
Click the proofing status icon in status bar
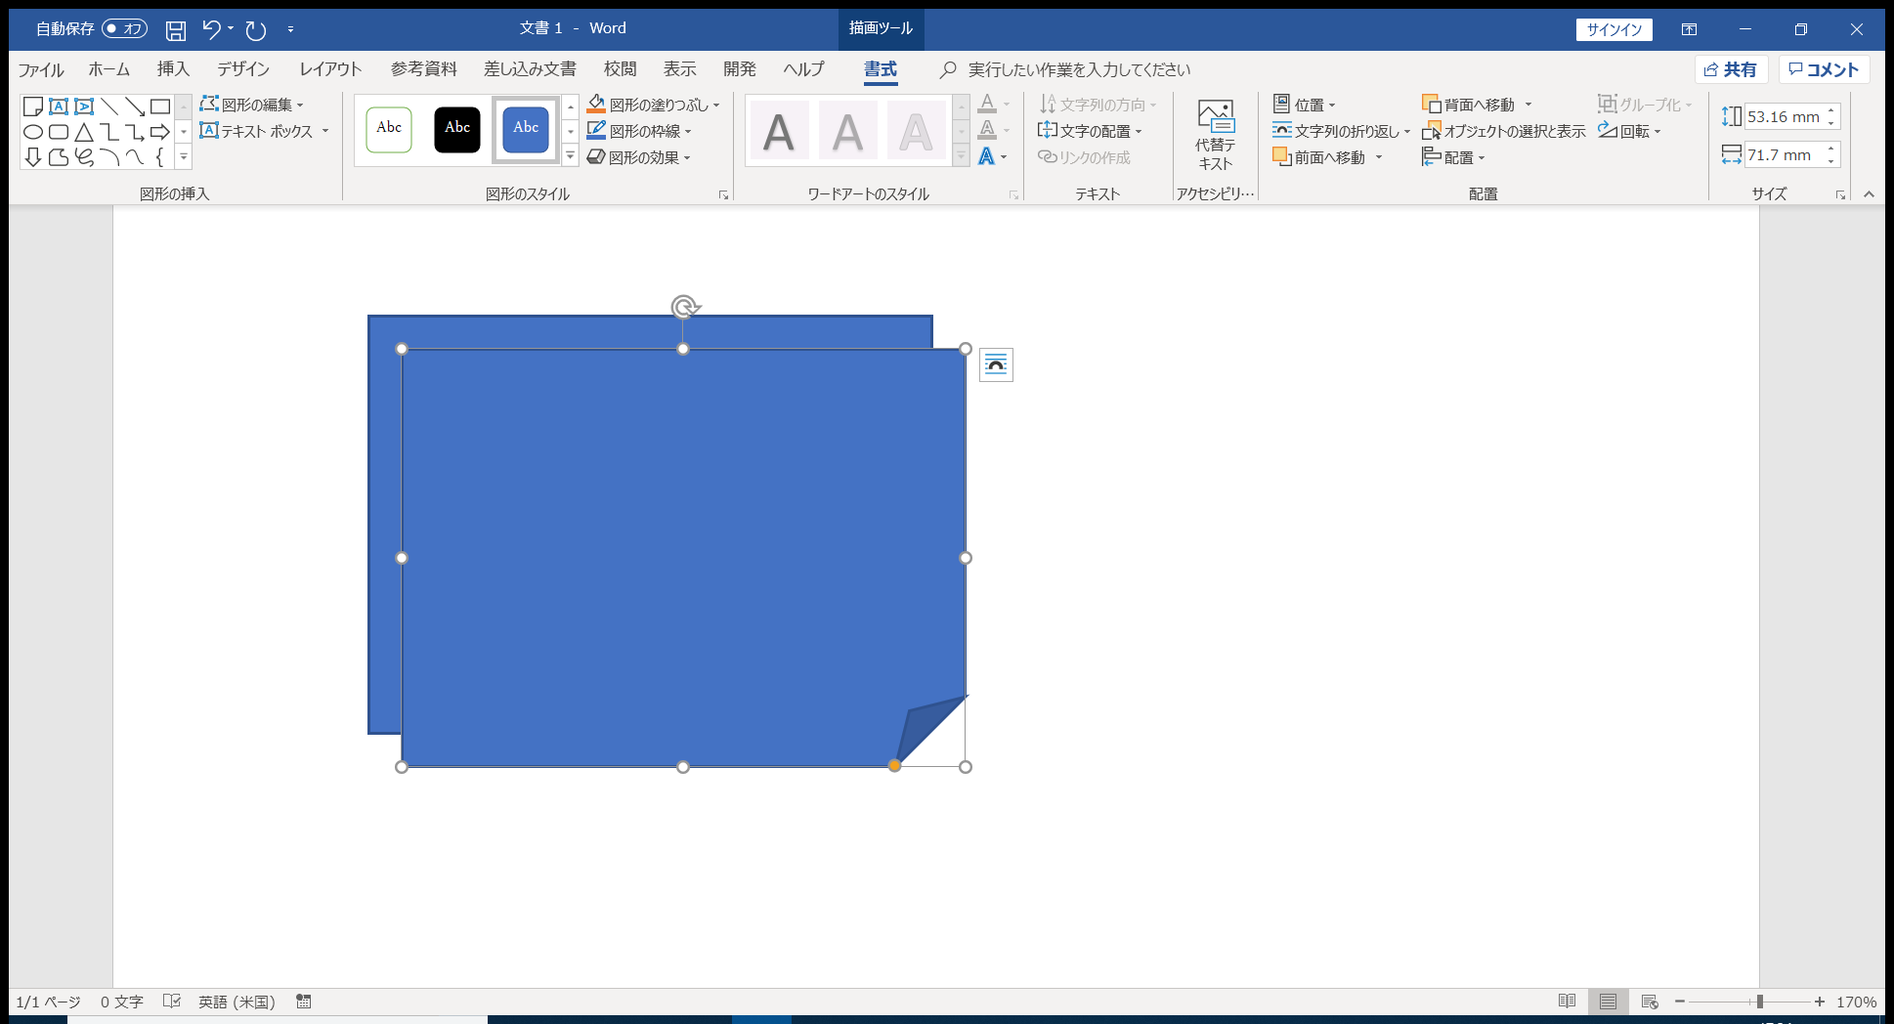coord(172,1001)
